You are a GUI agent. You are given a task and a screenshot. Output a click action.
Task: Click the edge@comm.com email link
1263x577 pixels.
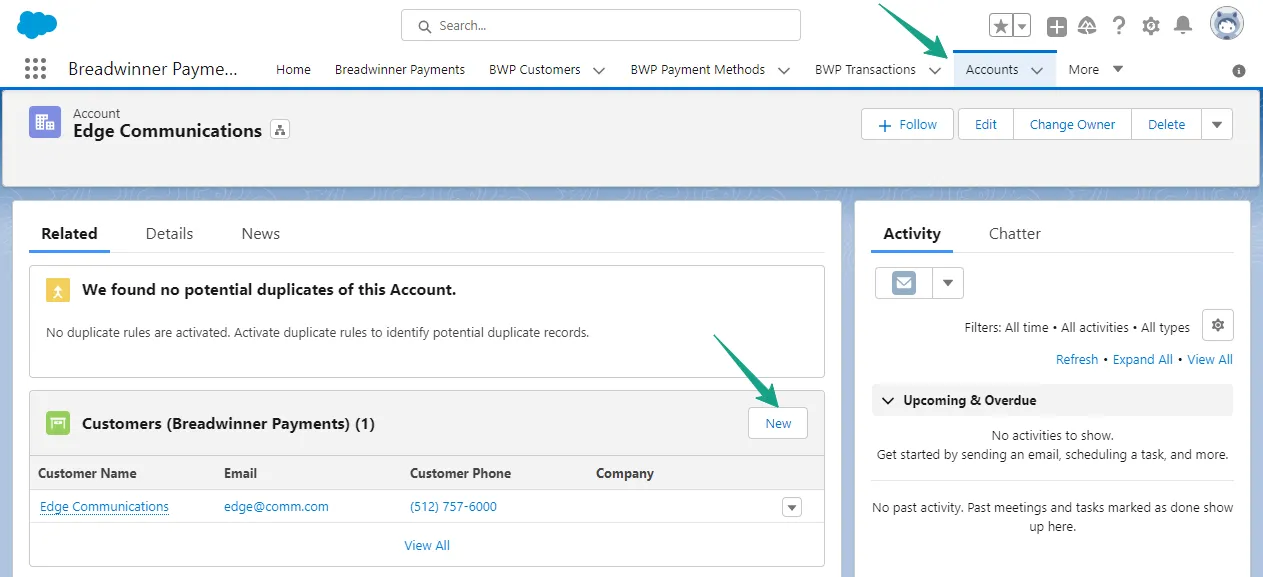click(x=276, y=507)
